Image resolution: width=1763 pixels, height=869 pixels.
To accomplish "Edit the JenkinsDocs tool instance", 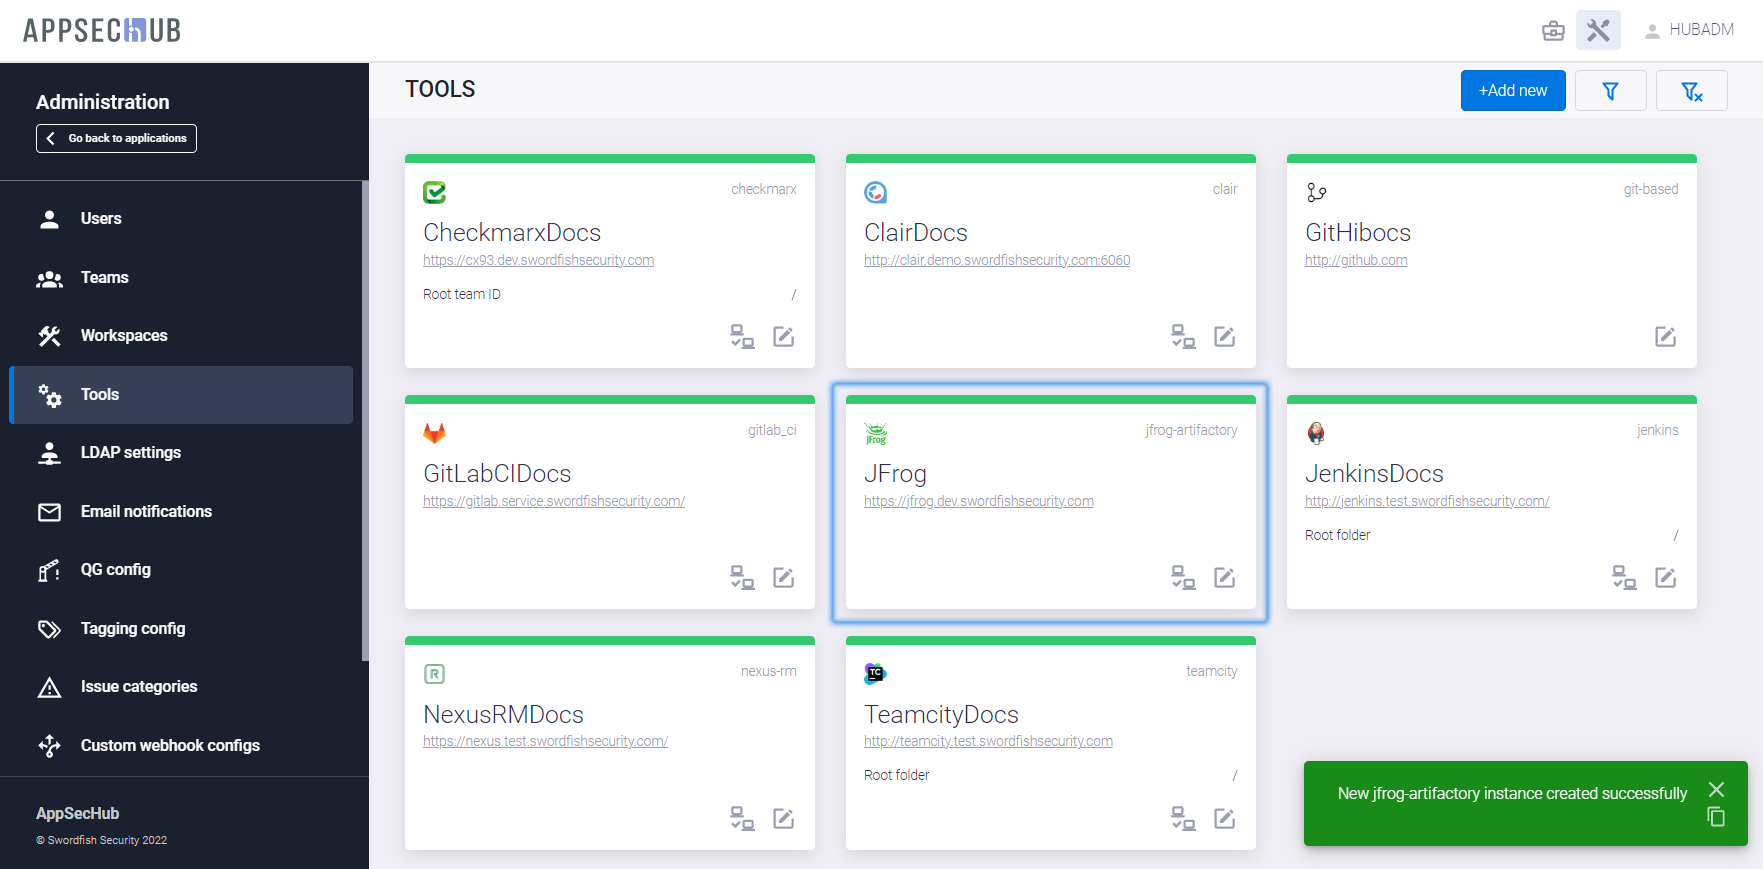I will coord(1665,578).
